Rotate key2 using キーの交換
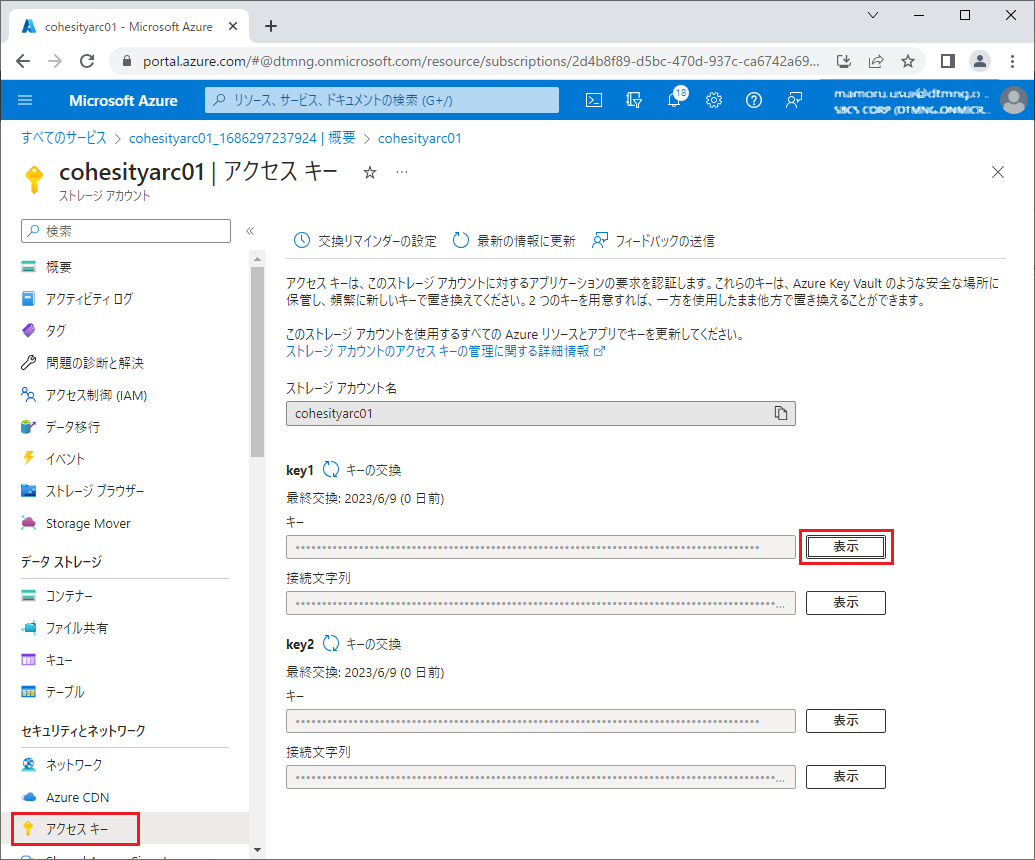 click(362, 644)
